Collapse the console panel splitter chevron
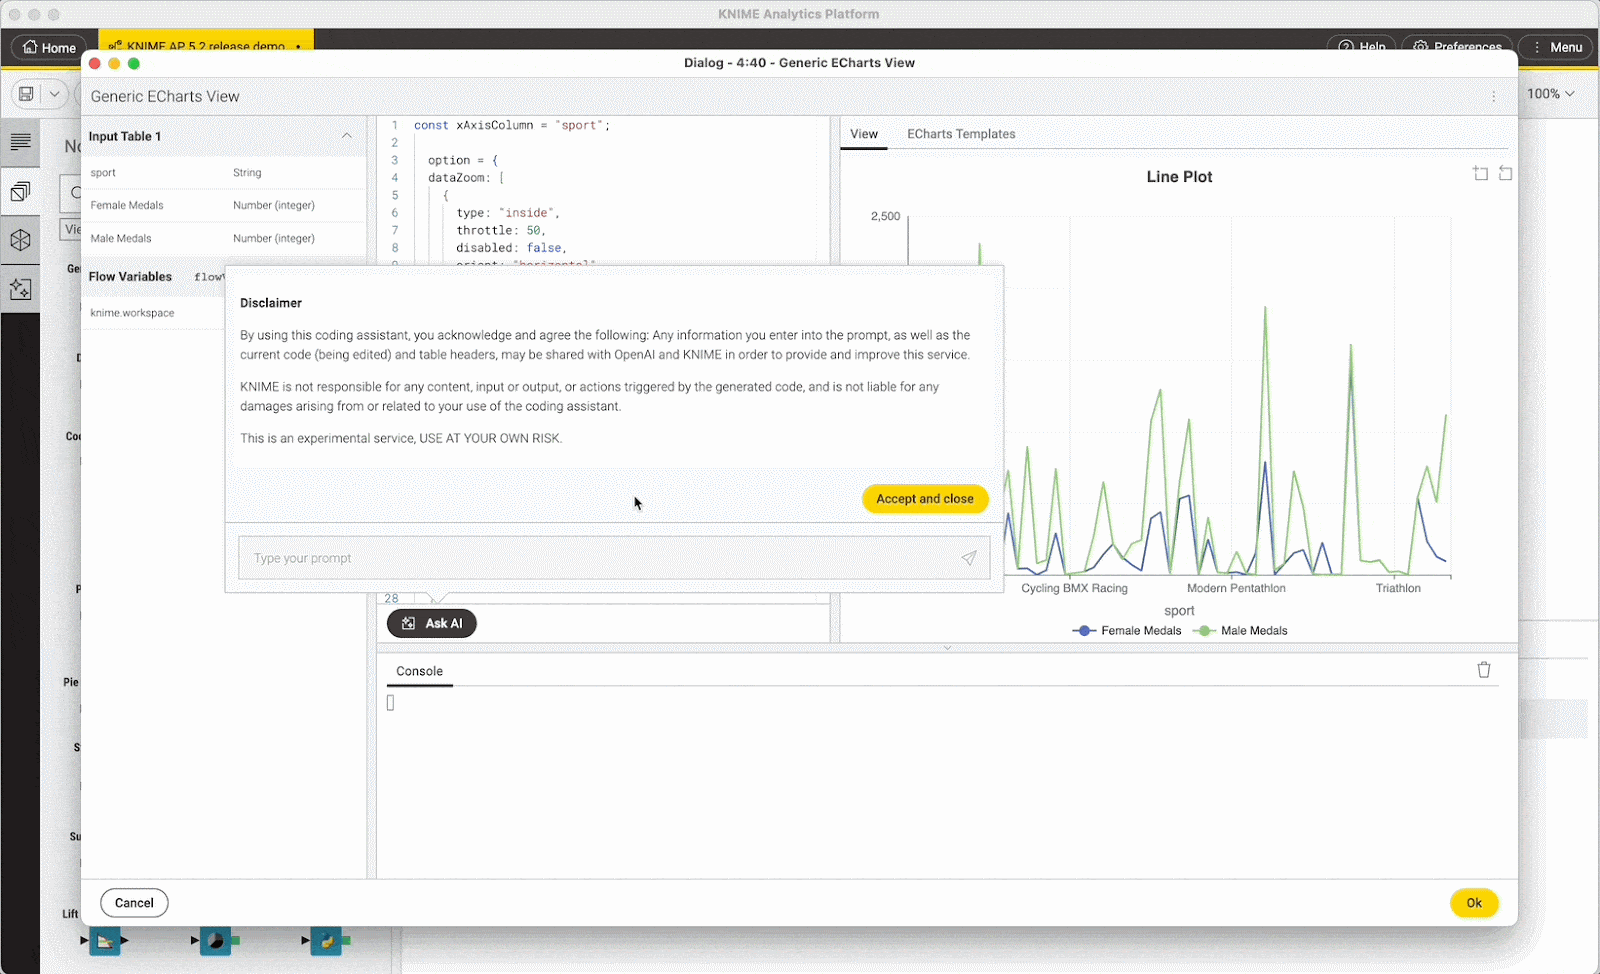 (947, 648)
